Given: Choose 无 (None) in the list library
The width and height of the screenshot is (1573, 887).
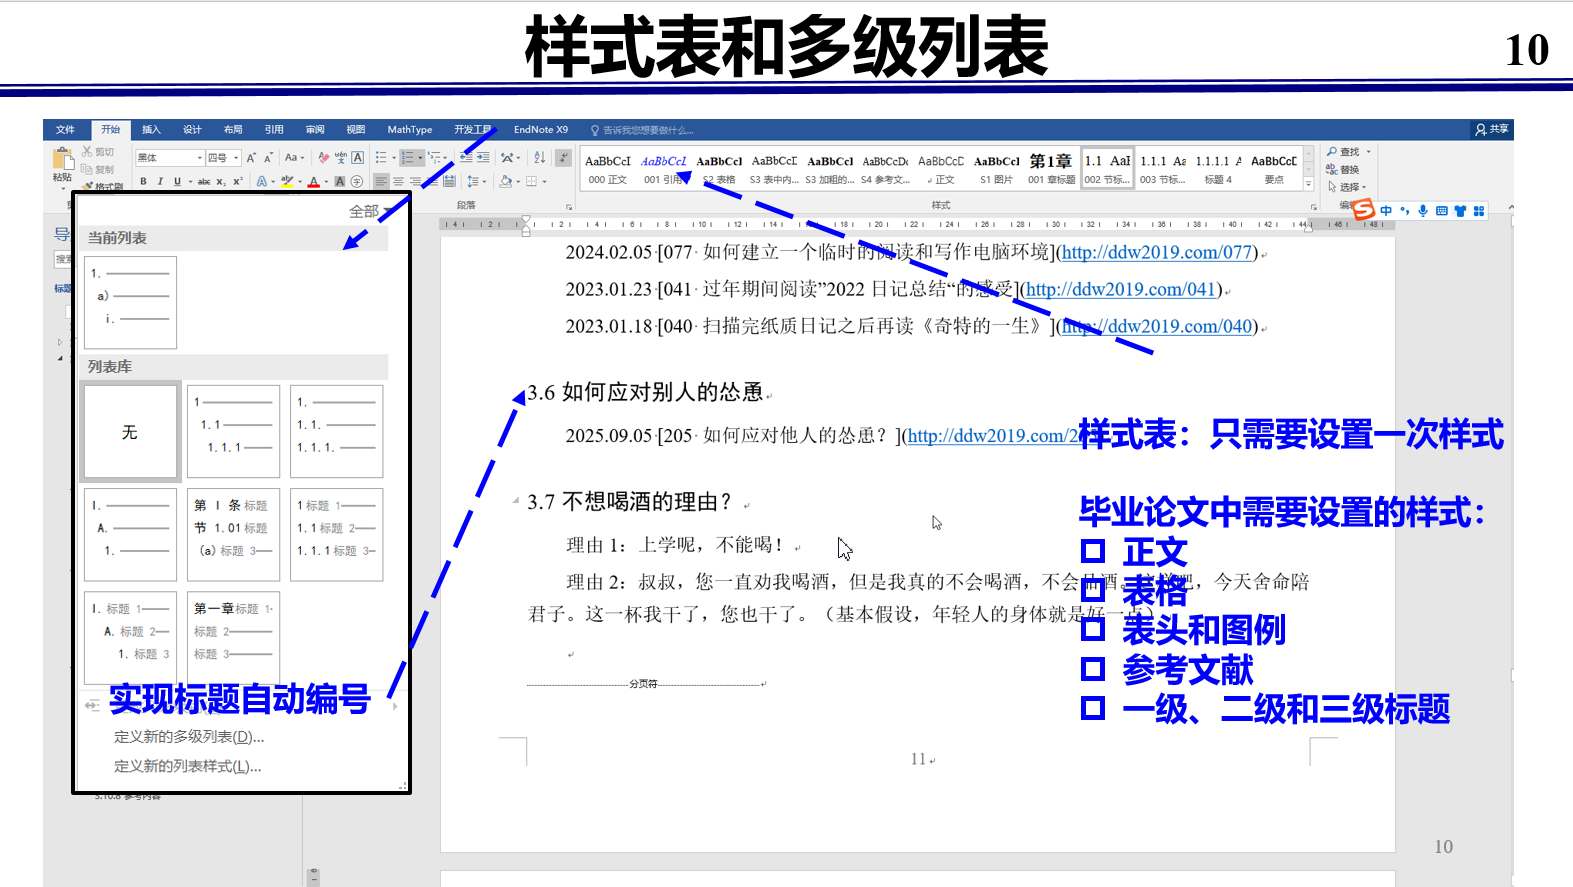Looking at the screenshot, I should coord(131,432).
